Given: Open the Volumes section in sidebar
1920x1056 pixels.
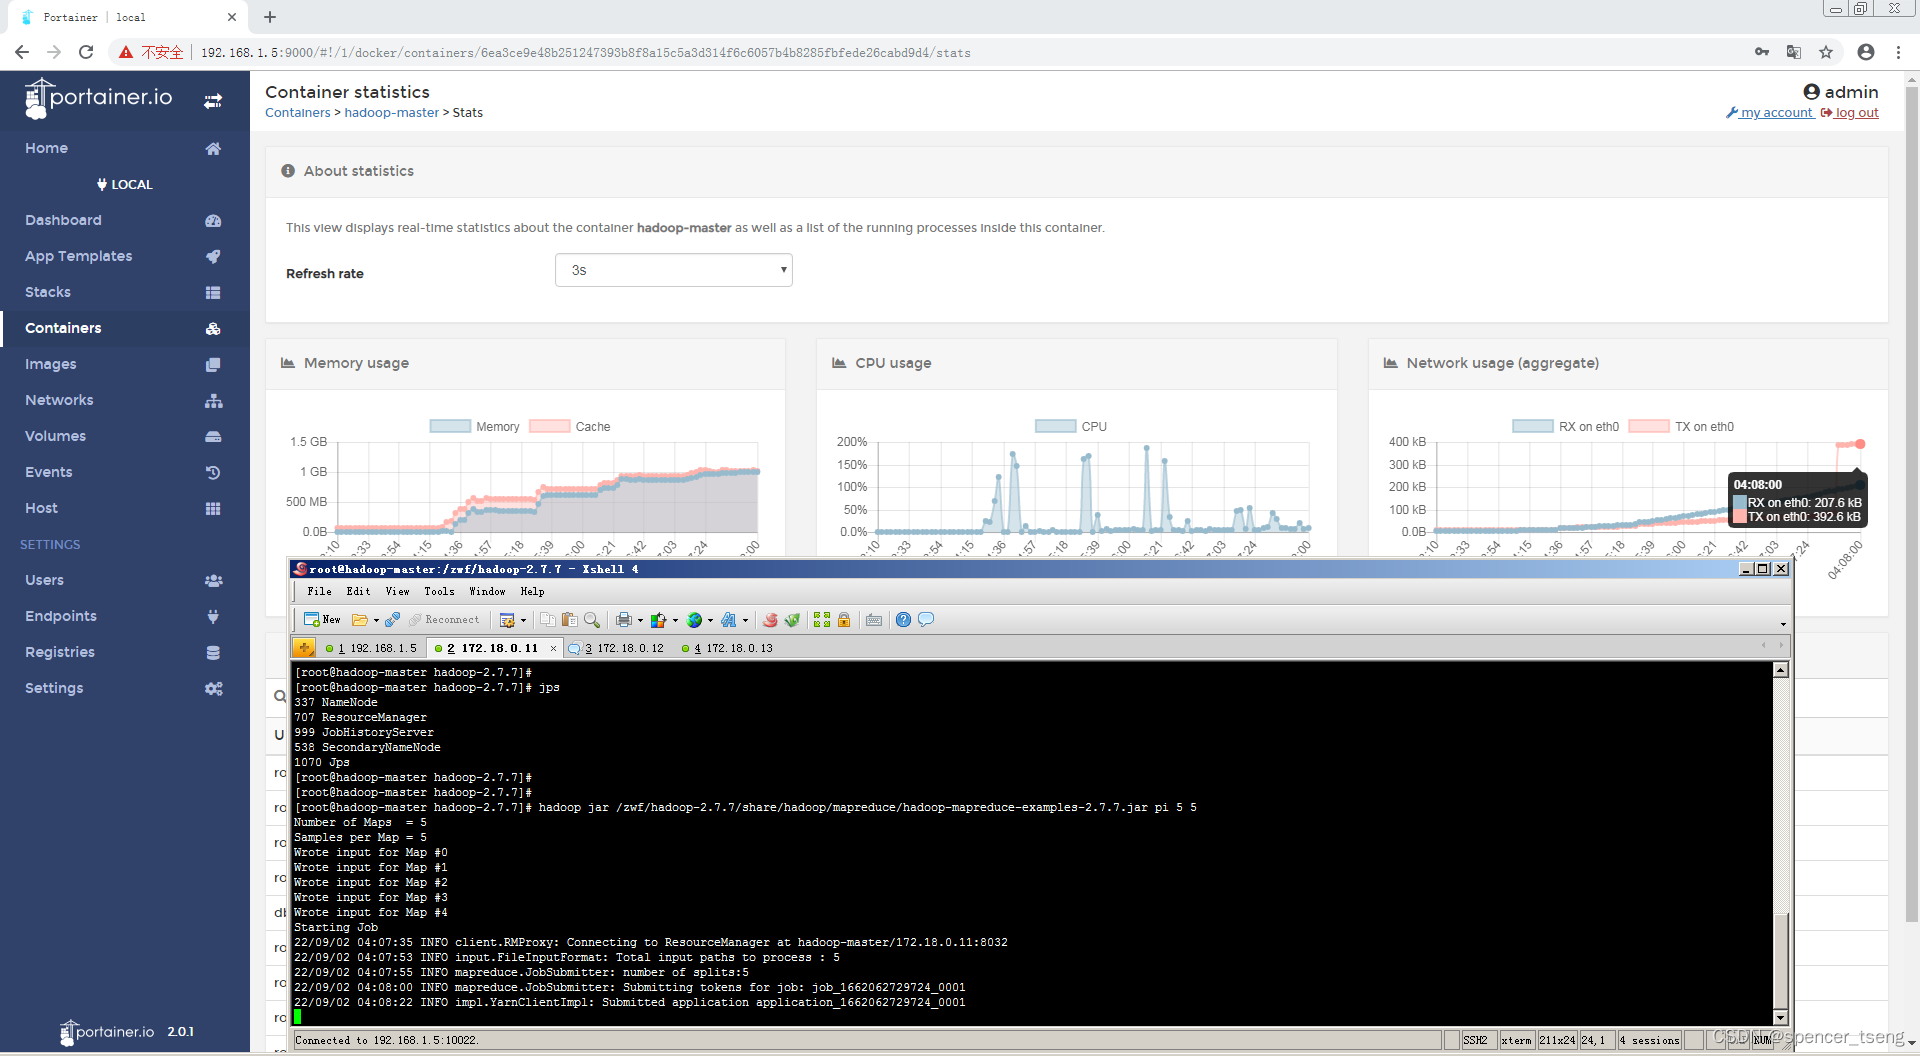Looking at the screenshot, I should [55, 436].
